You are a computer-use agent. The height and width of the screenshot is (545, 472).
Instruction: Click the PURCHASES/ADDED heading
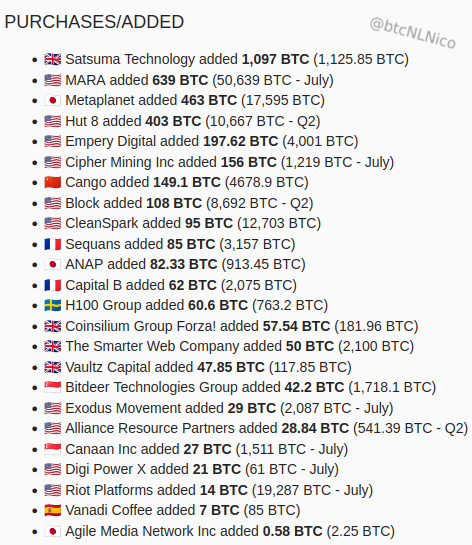click(94, 22)
